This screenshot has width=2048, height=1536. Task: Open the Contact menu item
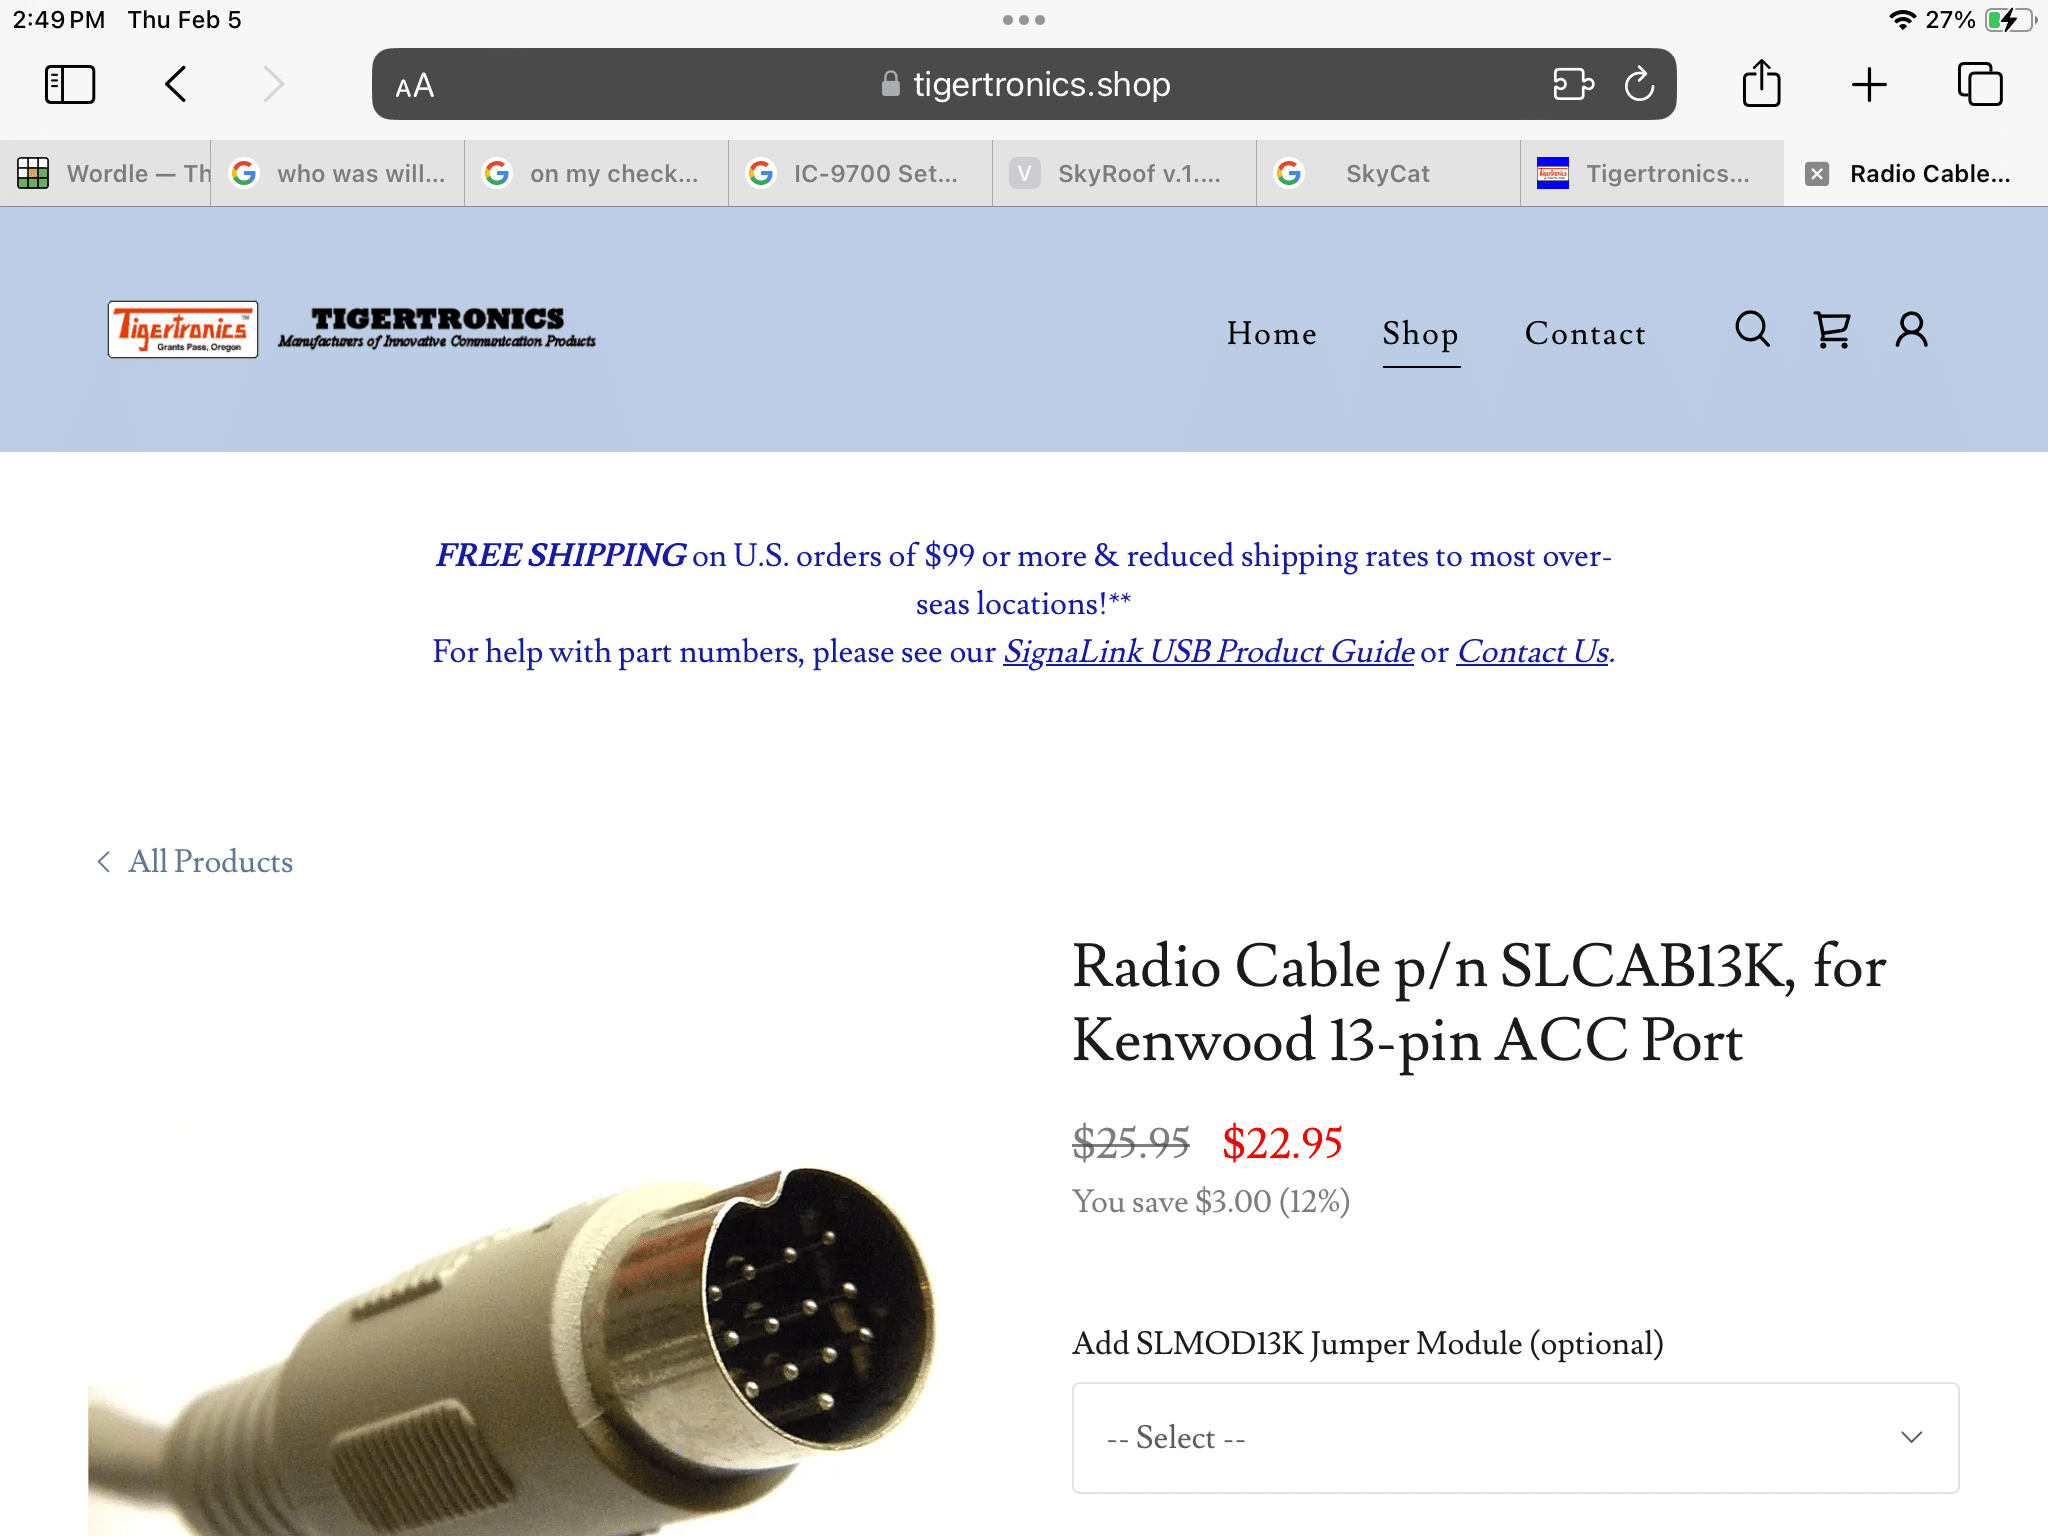click(1585, 334)
